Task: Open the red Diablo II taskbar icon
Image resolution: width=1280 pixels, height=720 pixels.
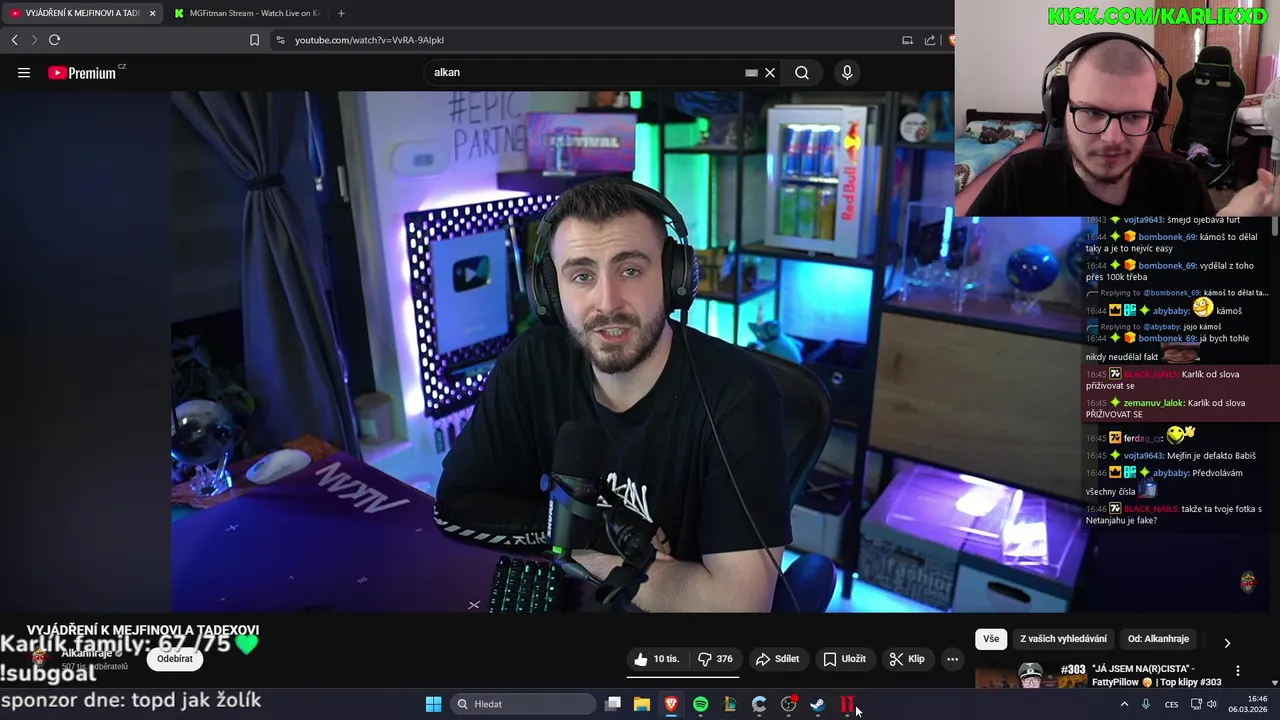Action: point(847,704)
